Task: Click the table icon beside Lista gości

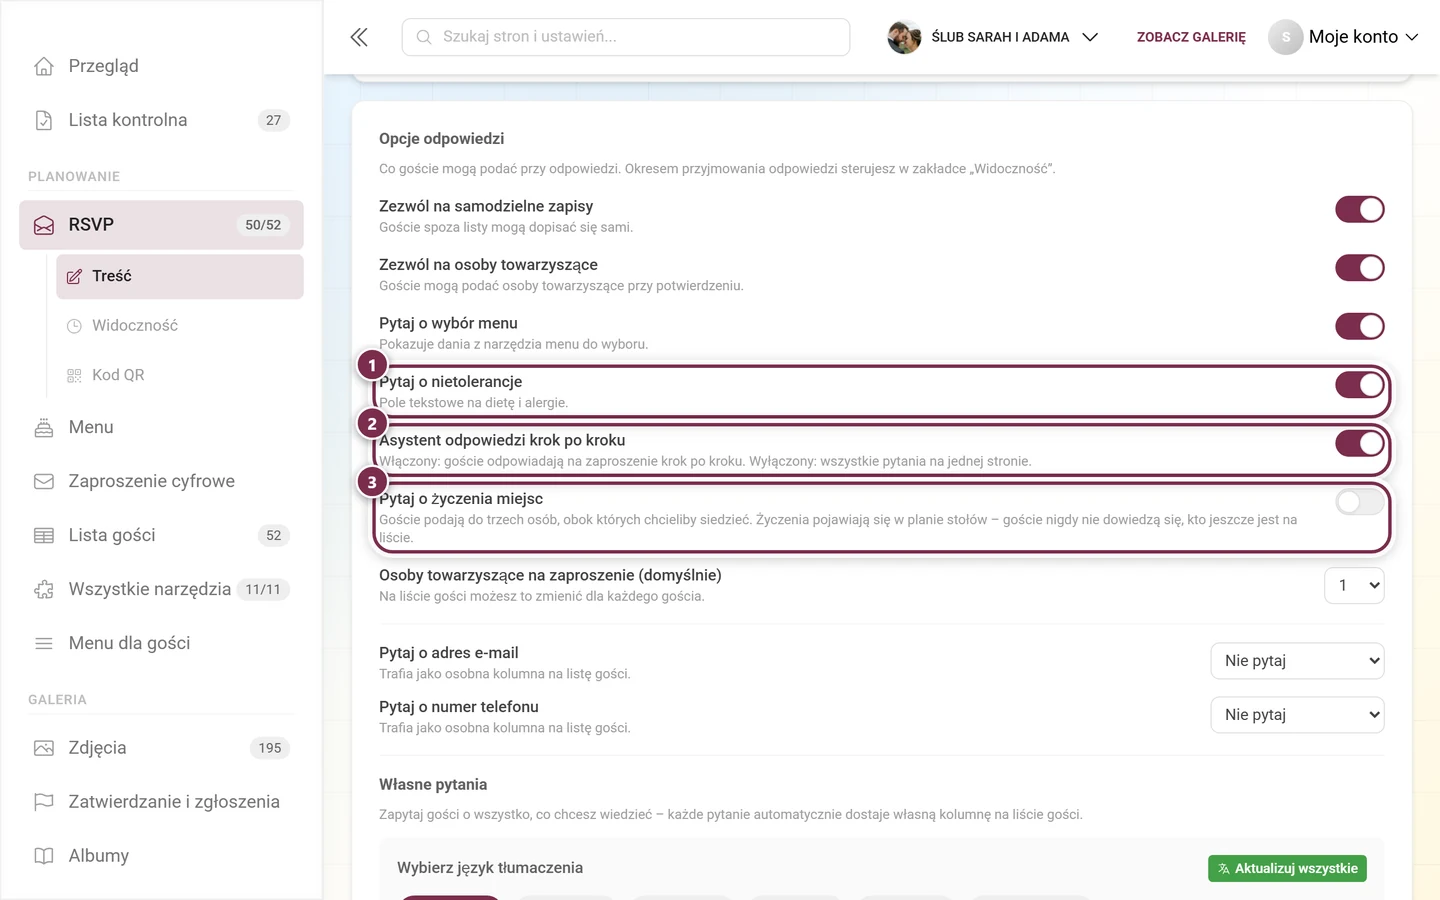Action: click(44, 535)
